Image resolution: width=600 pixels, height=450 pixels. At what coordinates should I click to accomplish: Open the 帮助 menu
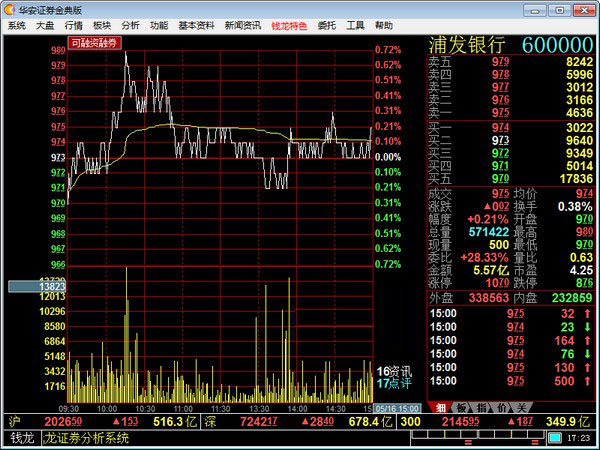tap(384, 25)
